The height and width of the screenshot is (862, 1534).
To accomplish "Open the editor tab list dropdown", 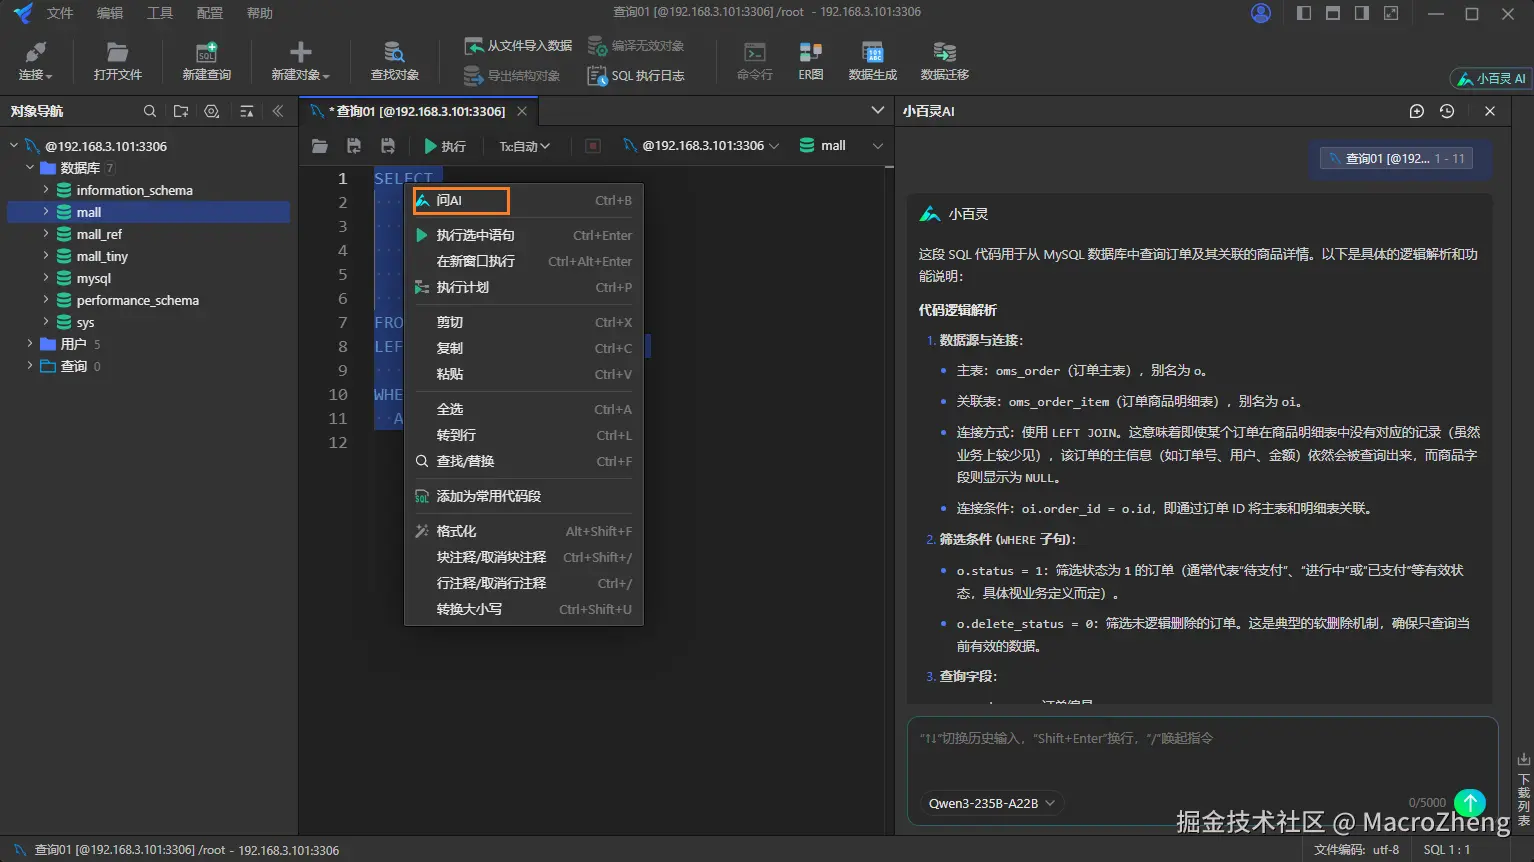I will coord(877,110).
